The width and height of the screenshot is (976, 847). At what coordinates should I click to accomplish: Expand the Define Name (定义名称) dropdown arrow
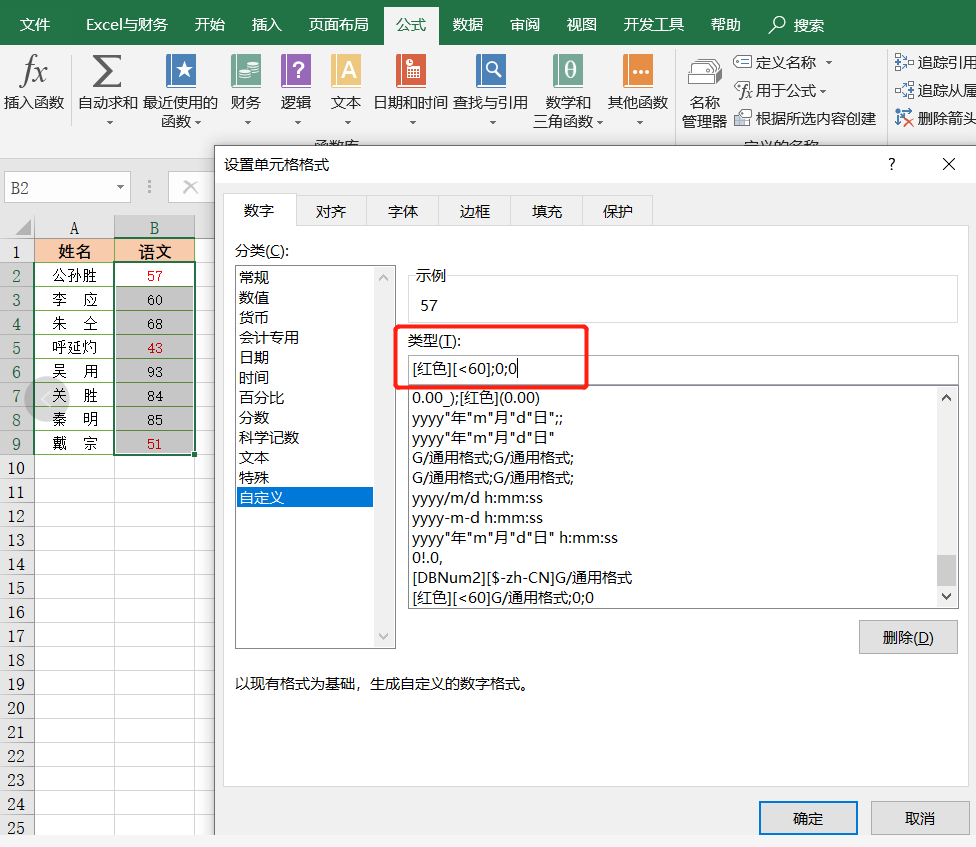pos(828,62)
